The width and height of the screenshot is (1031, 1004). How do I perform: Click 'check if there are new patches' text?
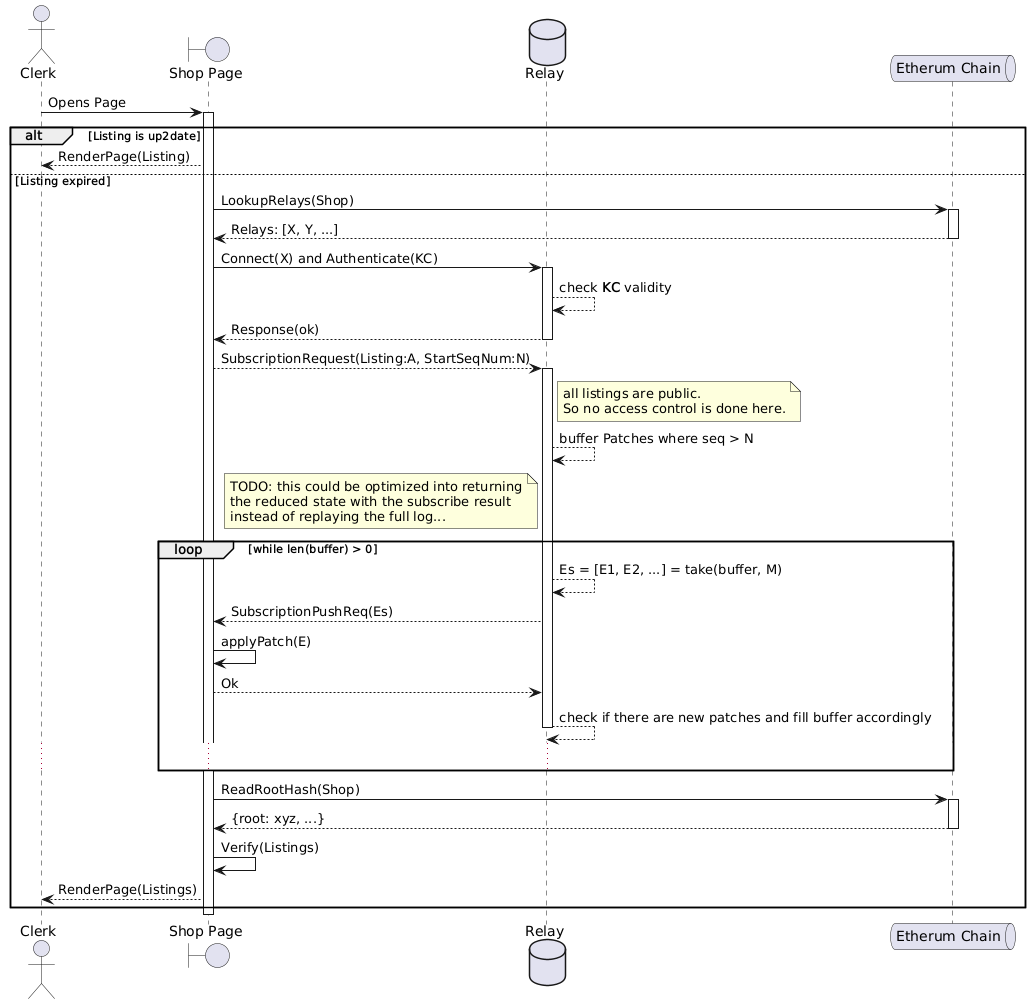point(745,717)
